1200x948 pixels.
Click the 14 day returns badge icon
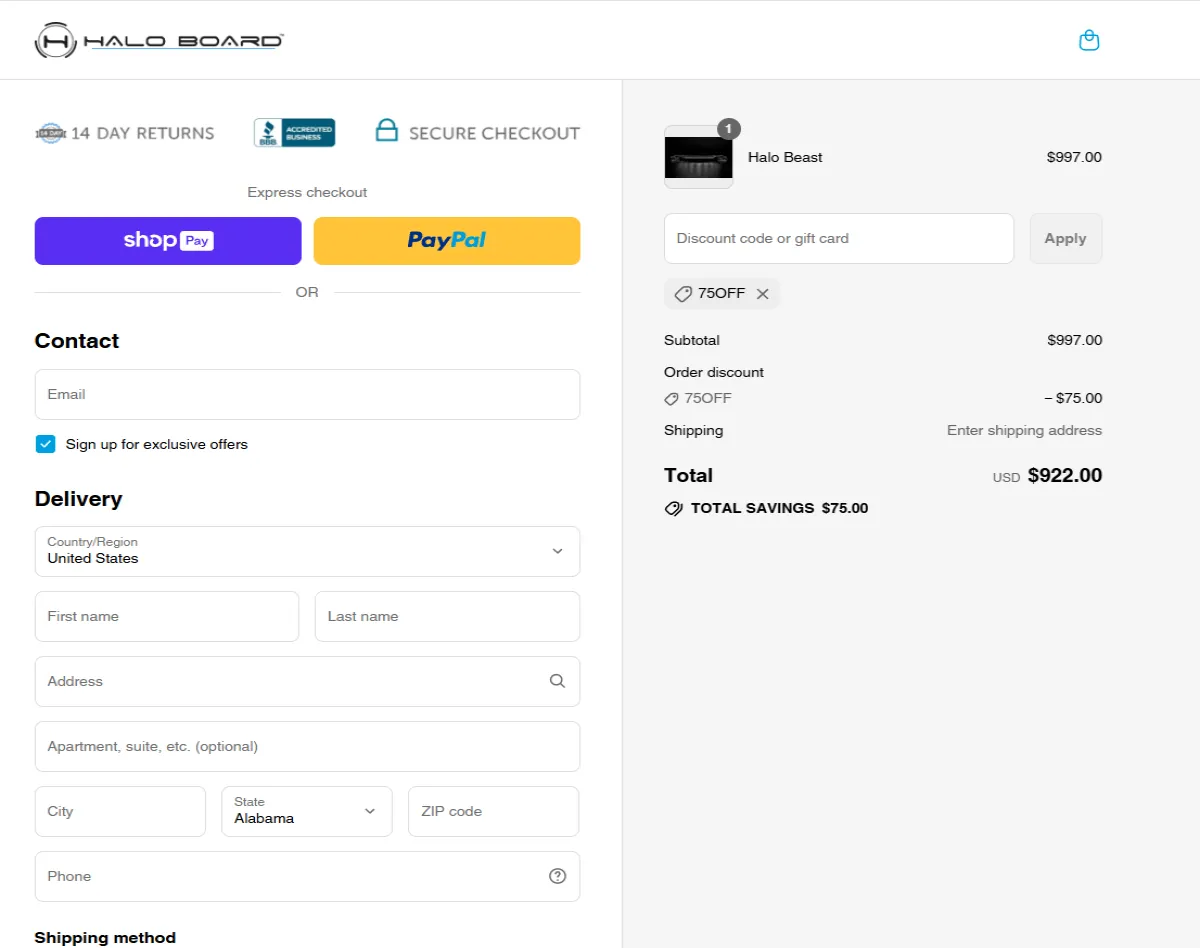click(50, 133)
